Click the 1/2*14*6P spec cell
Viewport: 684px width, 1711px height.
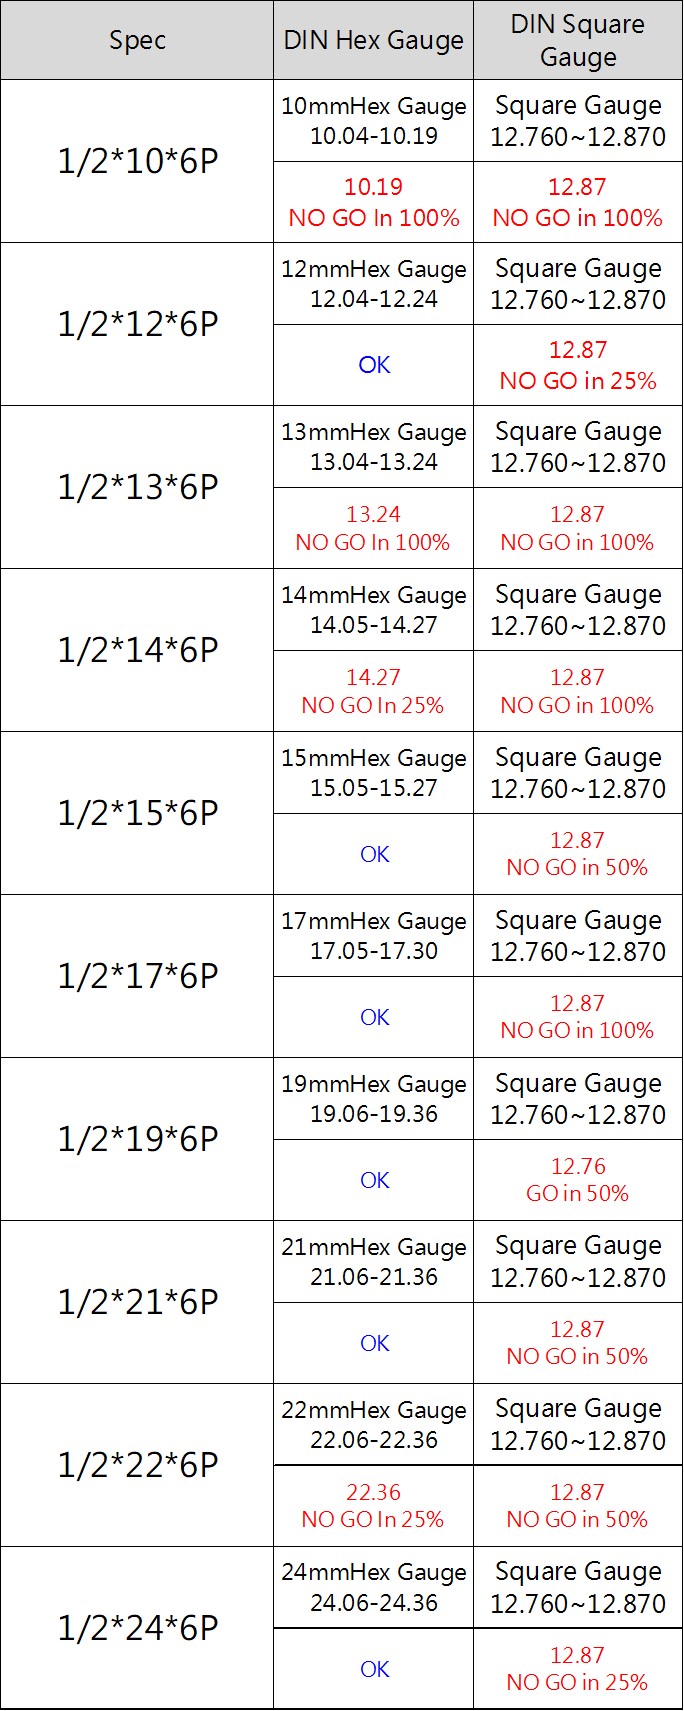(x=137, y=651)
